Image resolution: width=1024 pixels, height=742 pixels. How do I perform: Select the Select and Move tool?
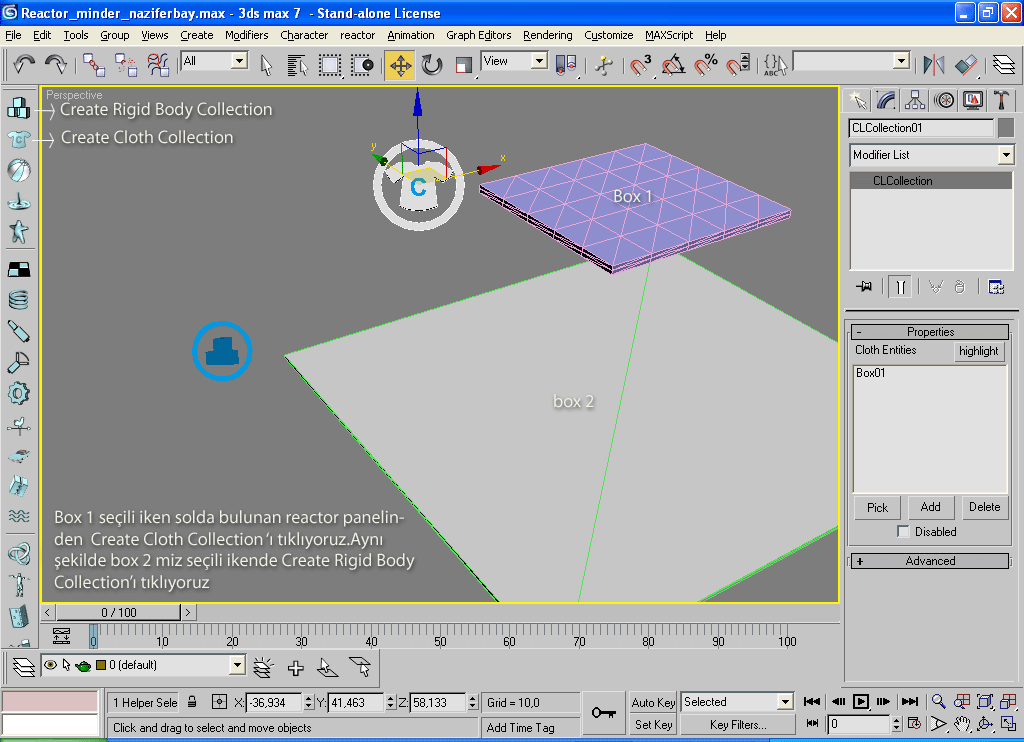point(400,65)
